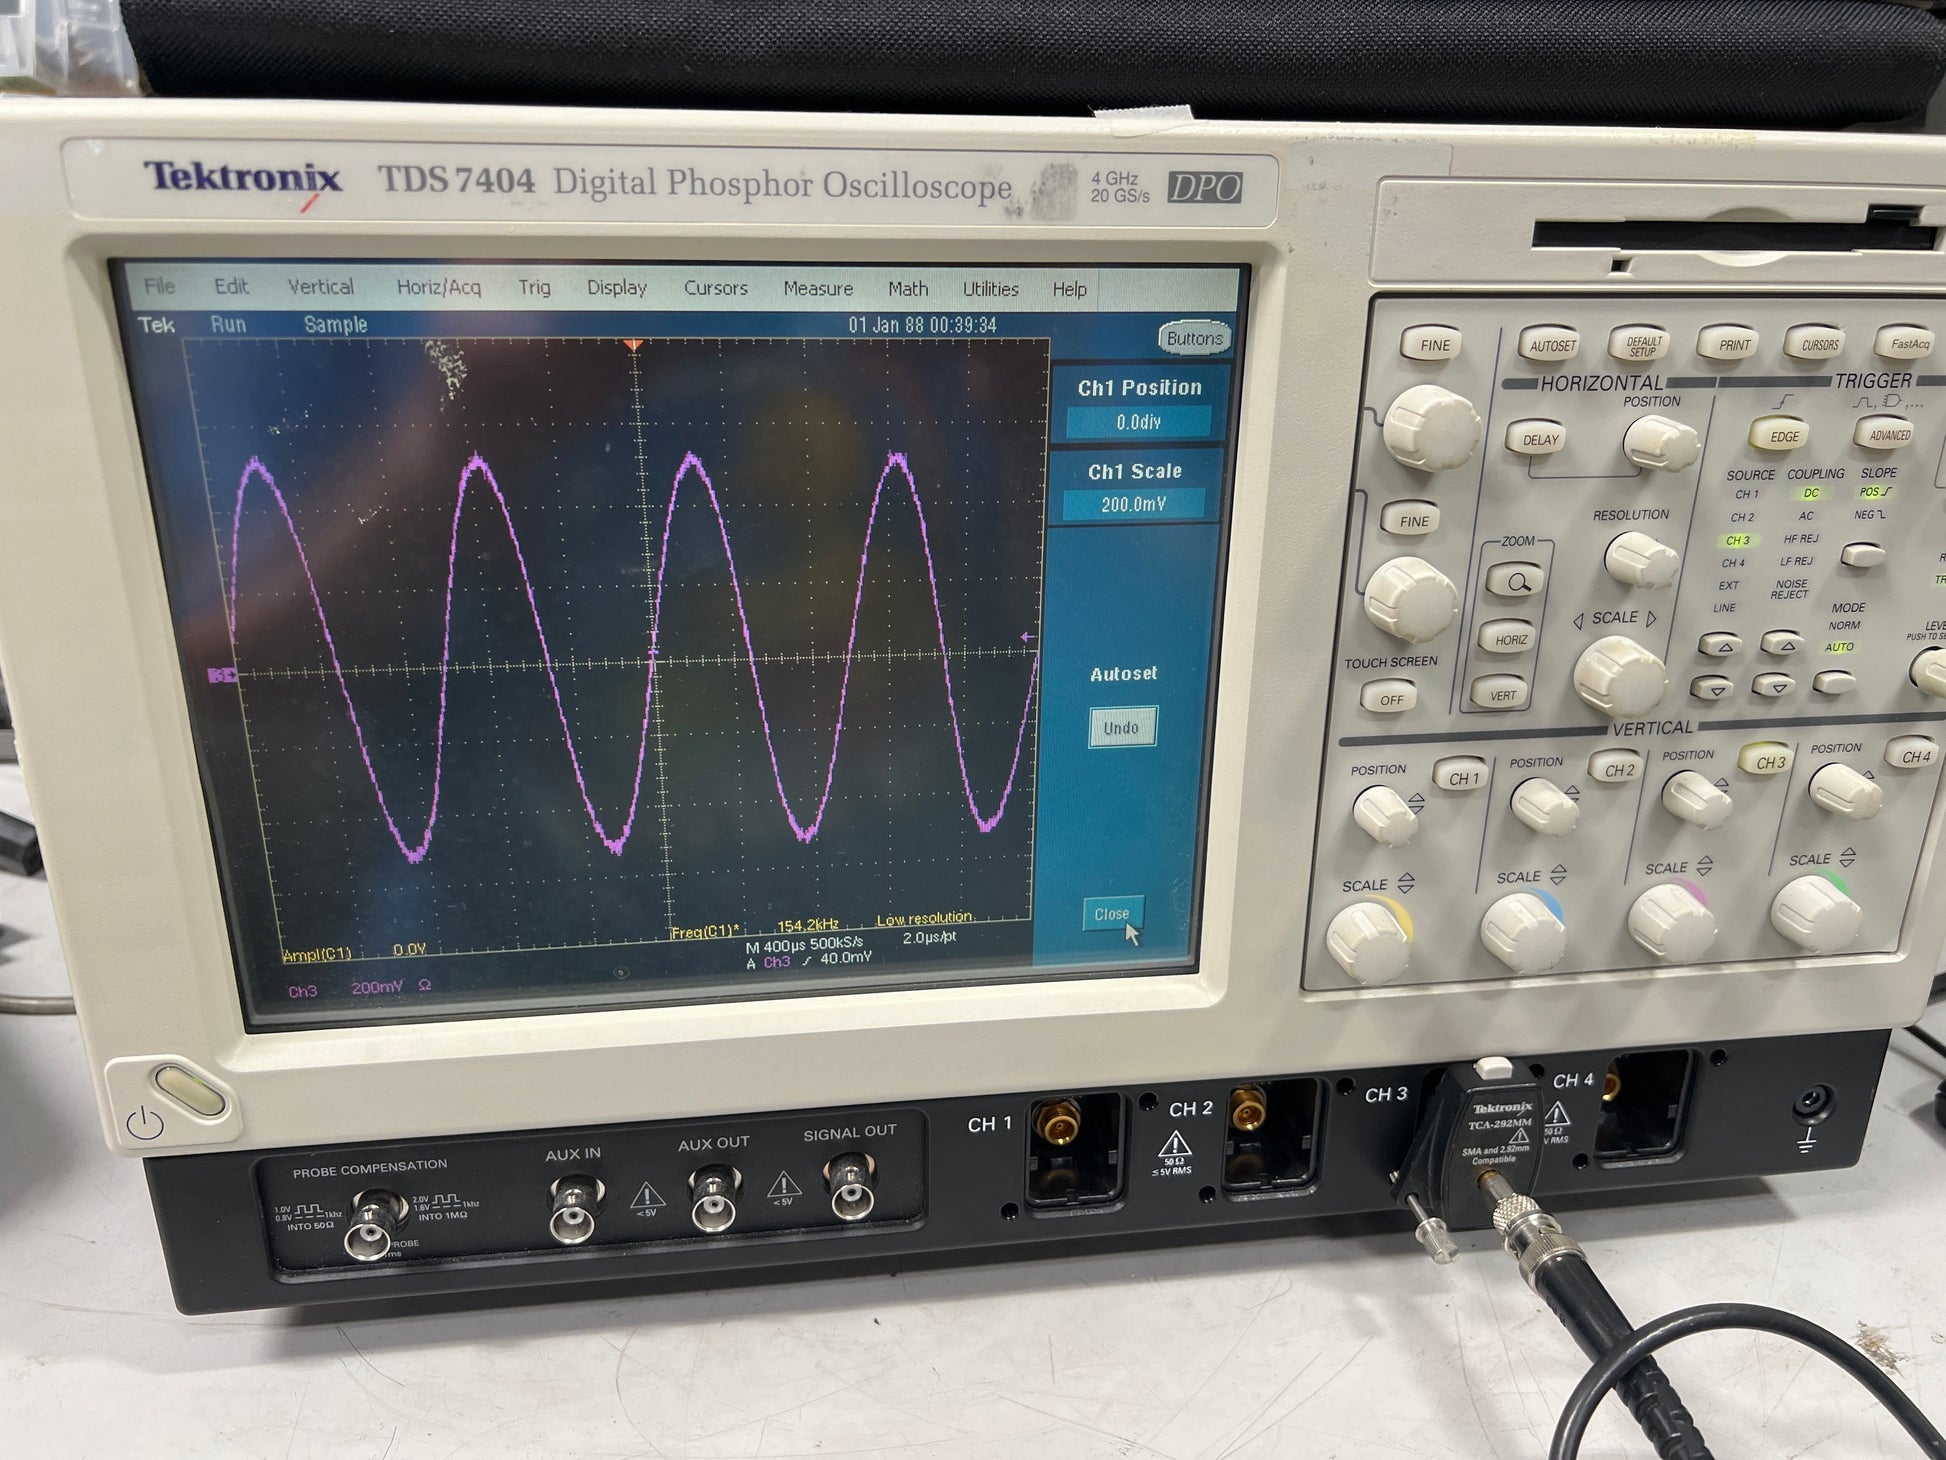Click the Ch3 200mV scale readout

coord(360,989)
